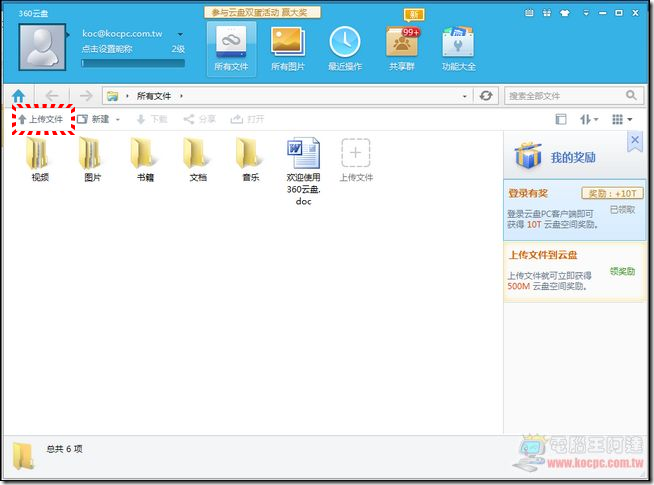Image resolution: width=654 pixels, height=485 pixels.
Task: Toggle the side panel layout icon
Action: coord(561,119)
